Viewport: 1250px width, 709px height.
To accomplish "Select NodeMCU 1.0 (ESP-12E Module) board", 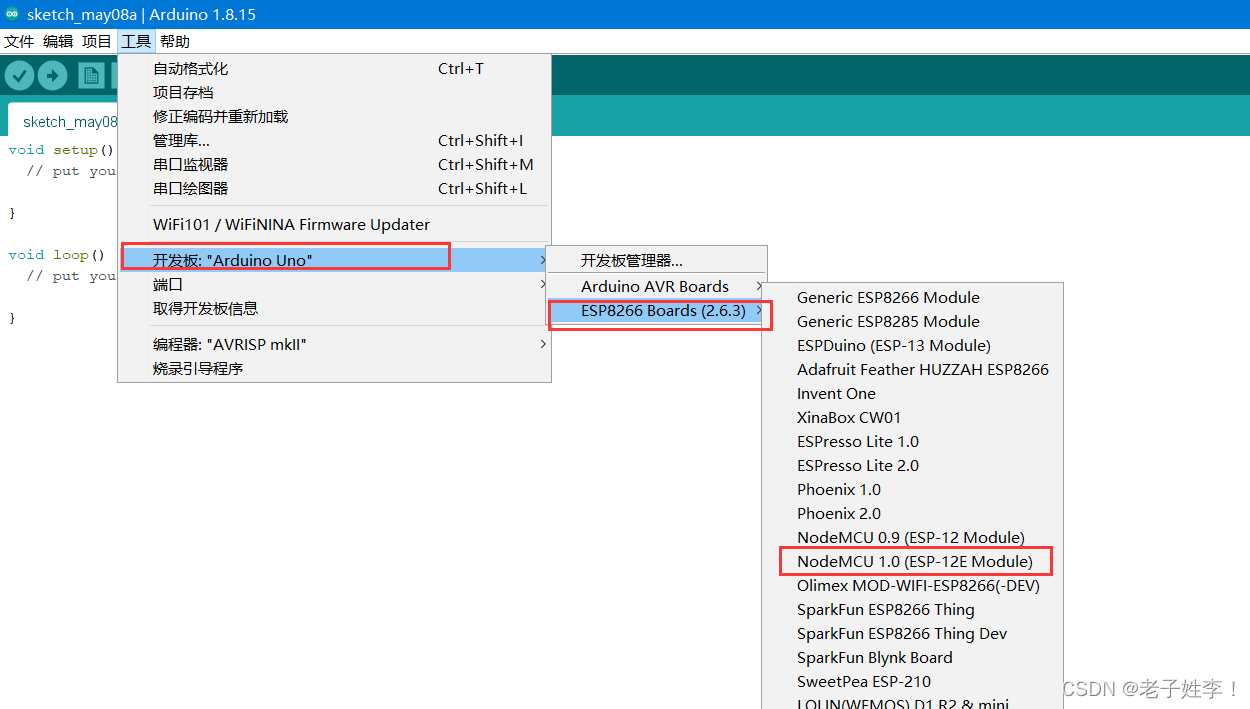I will coord(912,561).
